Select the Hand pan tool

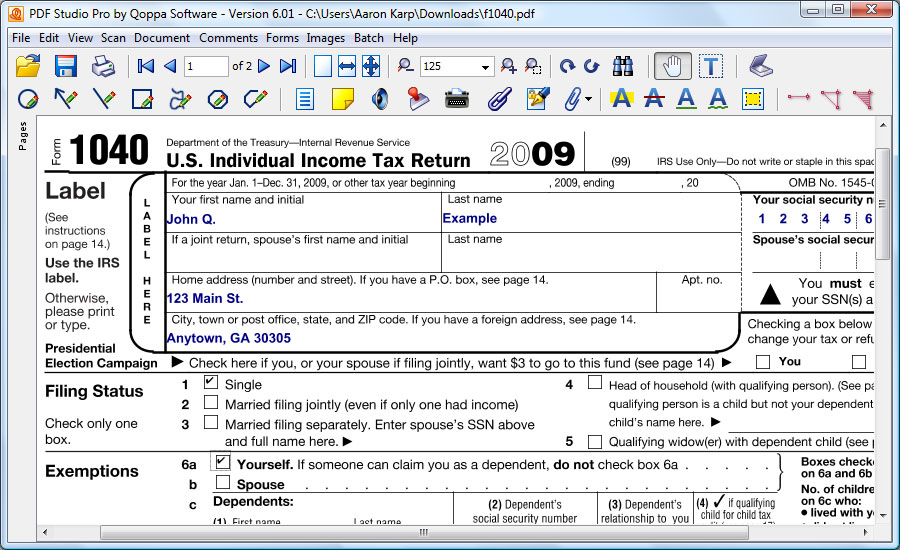click(672, 67)
